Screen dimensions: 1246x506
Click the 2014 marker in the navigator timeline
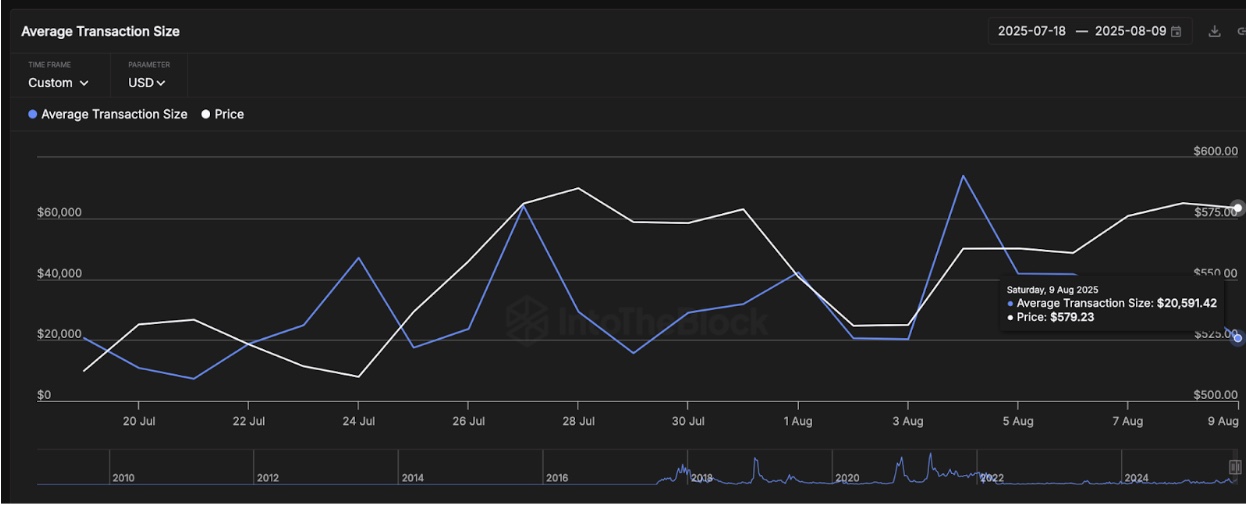click(x=413, y=478)
